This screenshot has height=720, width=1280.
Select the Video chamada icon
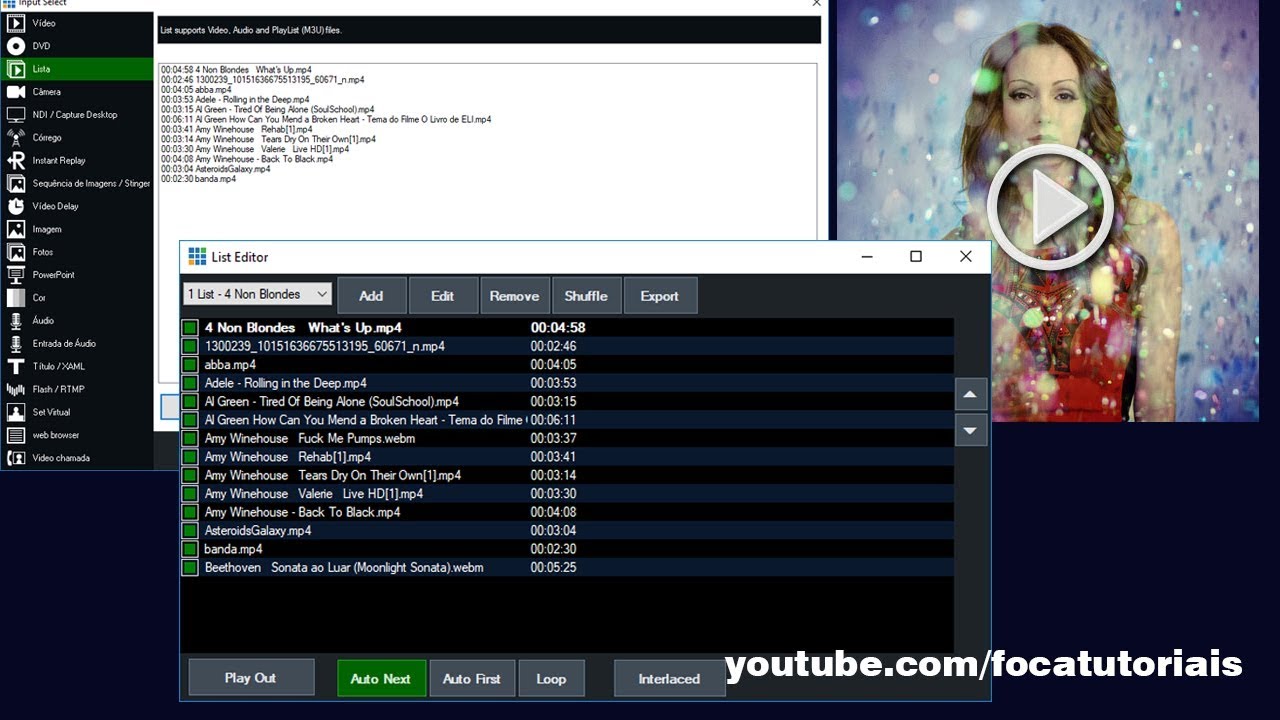pyautogui.click(x=16, y=458)
